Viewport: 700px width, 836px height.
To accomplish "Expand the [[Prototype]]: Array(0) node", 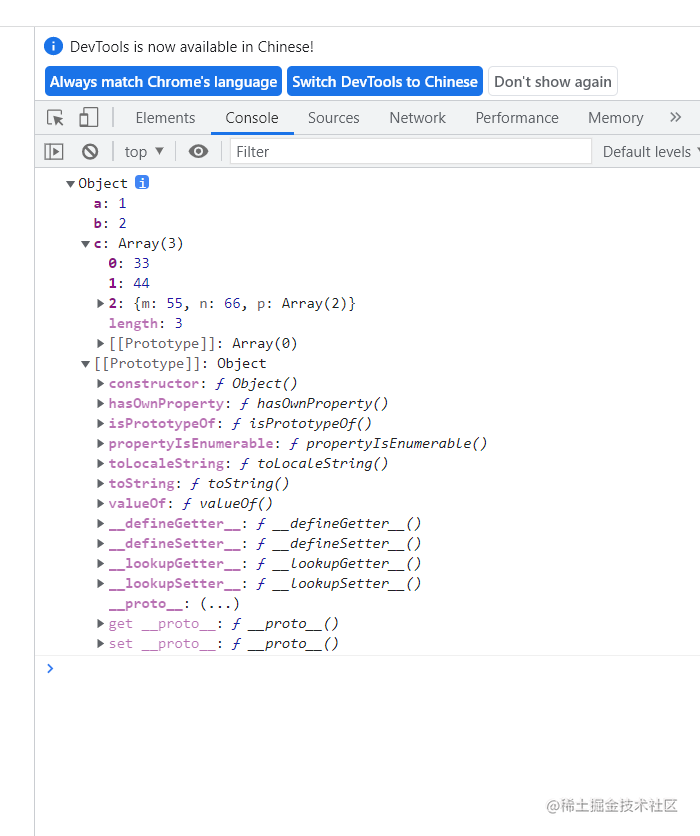I will [100, 343].
